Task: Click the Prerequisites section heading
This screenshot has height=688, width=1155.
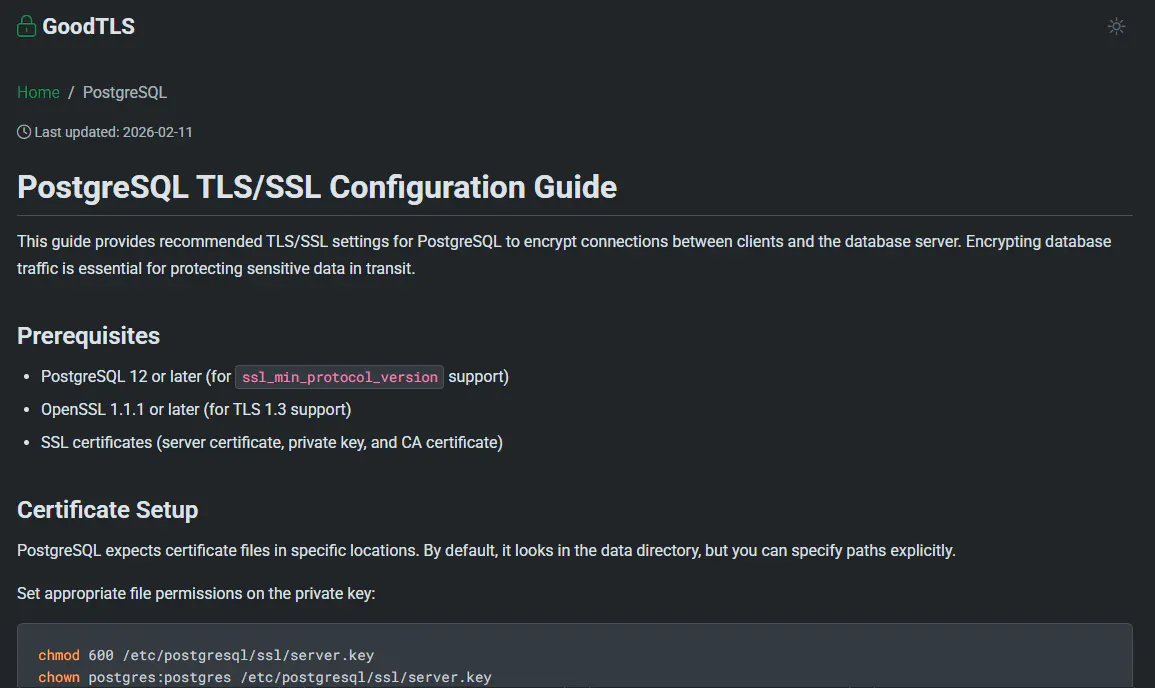Action: click(x=88, y=336)
